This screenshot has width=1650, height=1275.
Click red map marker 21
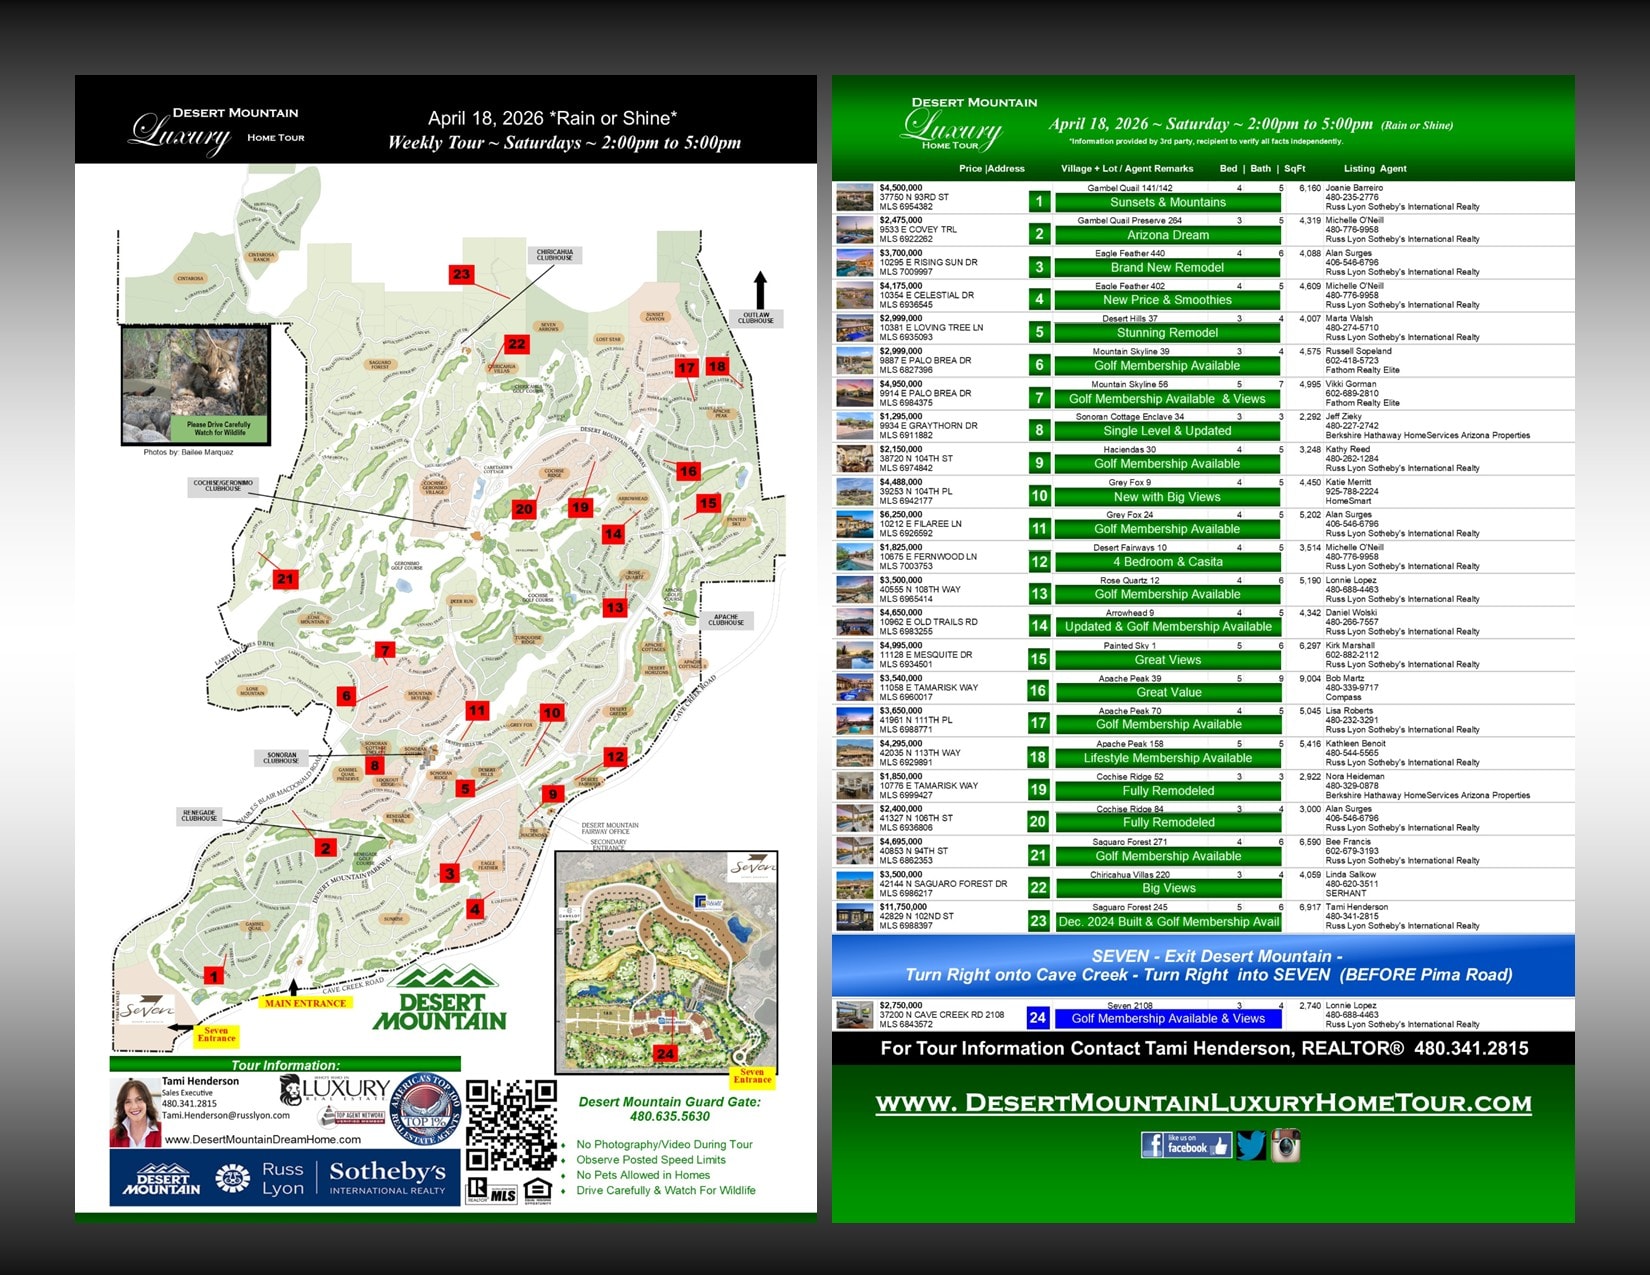click(x=286, y=579)
